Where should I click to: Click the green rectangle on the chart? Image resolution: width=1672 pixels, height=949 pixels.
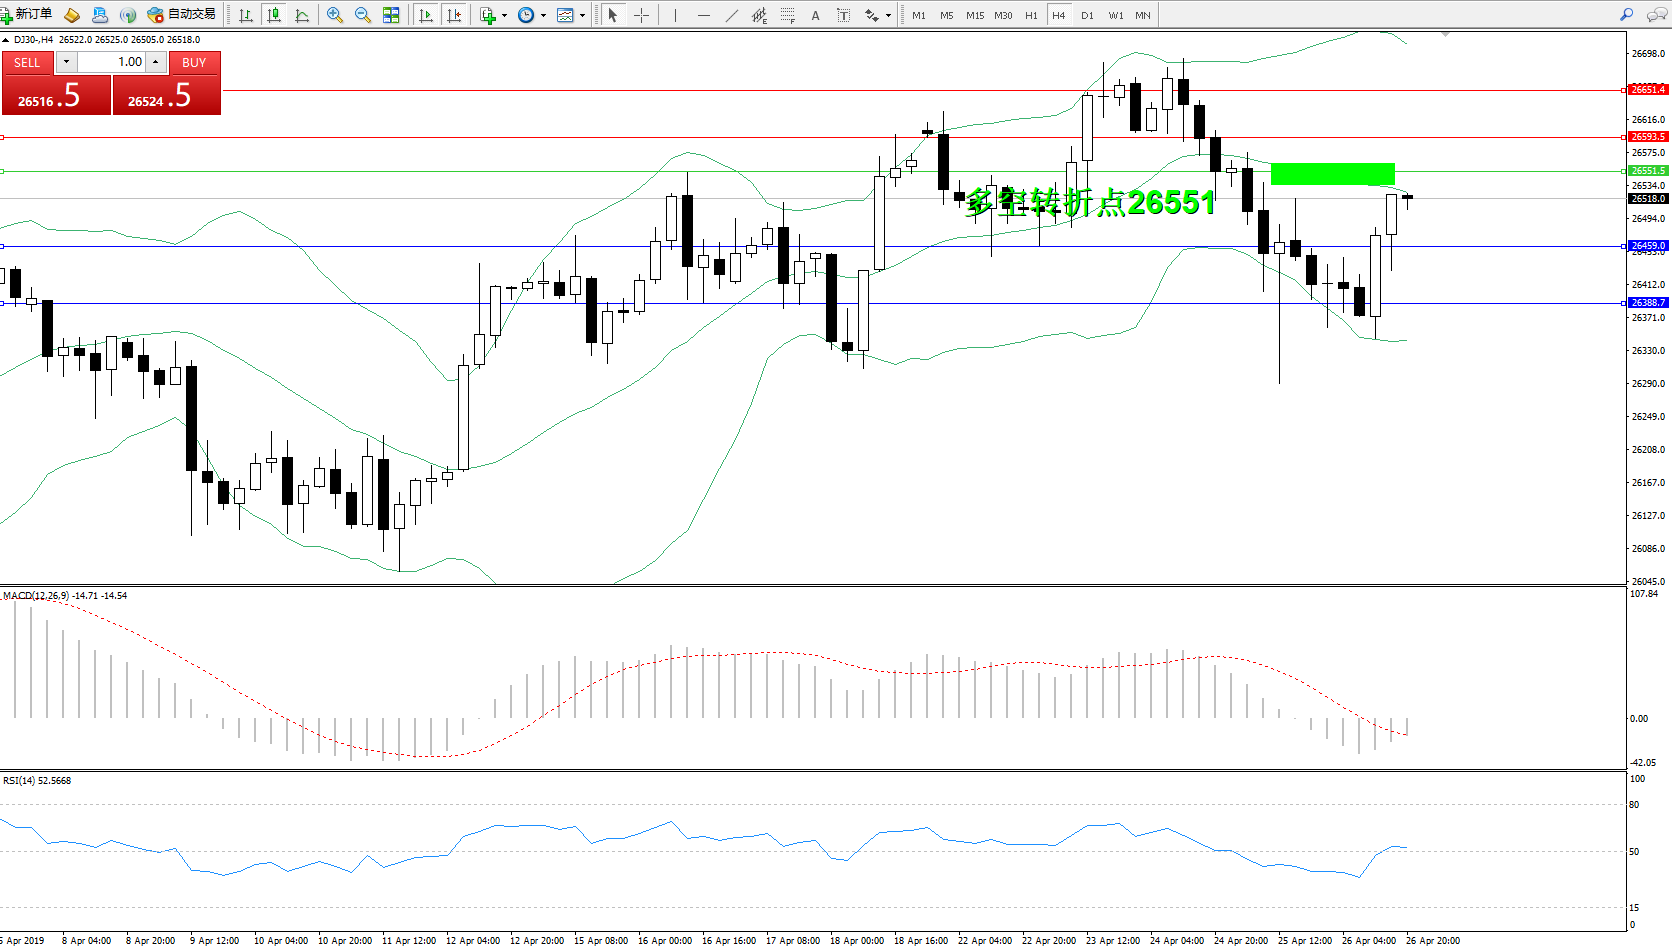[1332, 174]
